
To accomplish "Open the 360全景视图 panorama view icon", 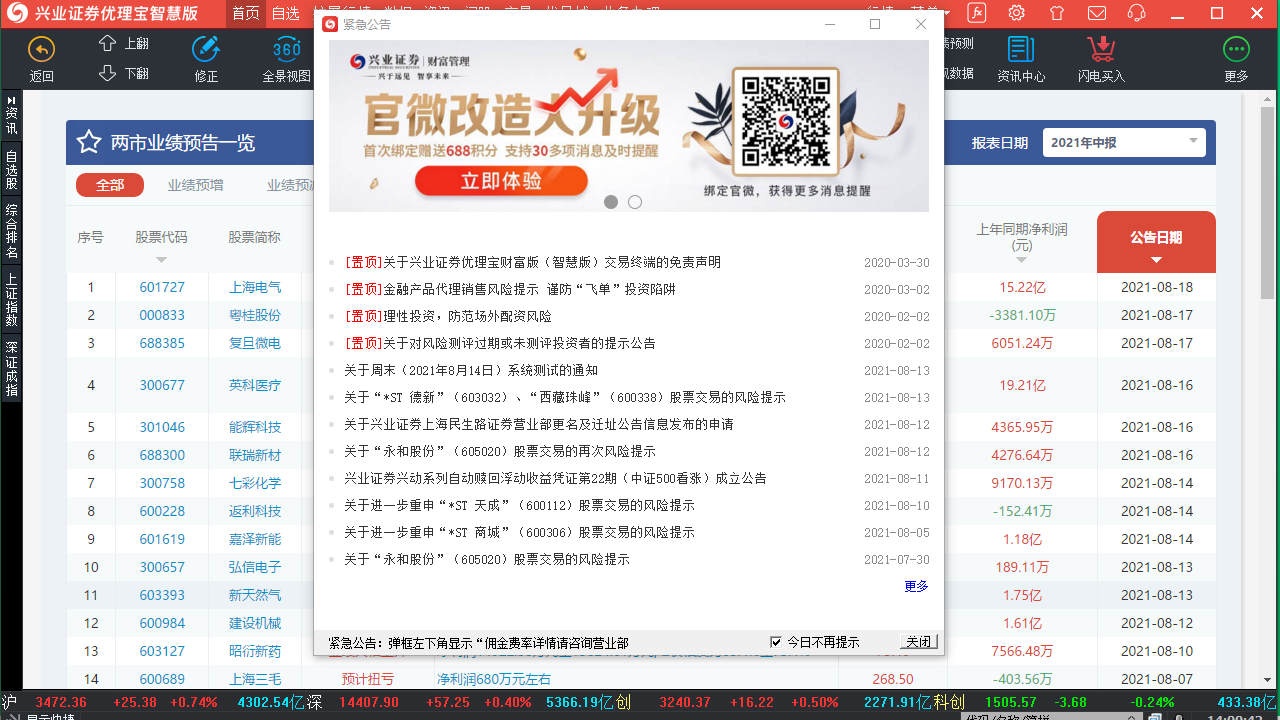I will point(286,48).
